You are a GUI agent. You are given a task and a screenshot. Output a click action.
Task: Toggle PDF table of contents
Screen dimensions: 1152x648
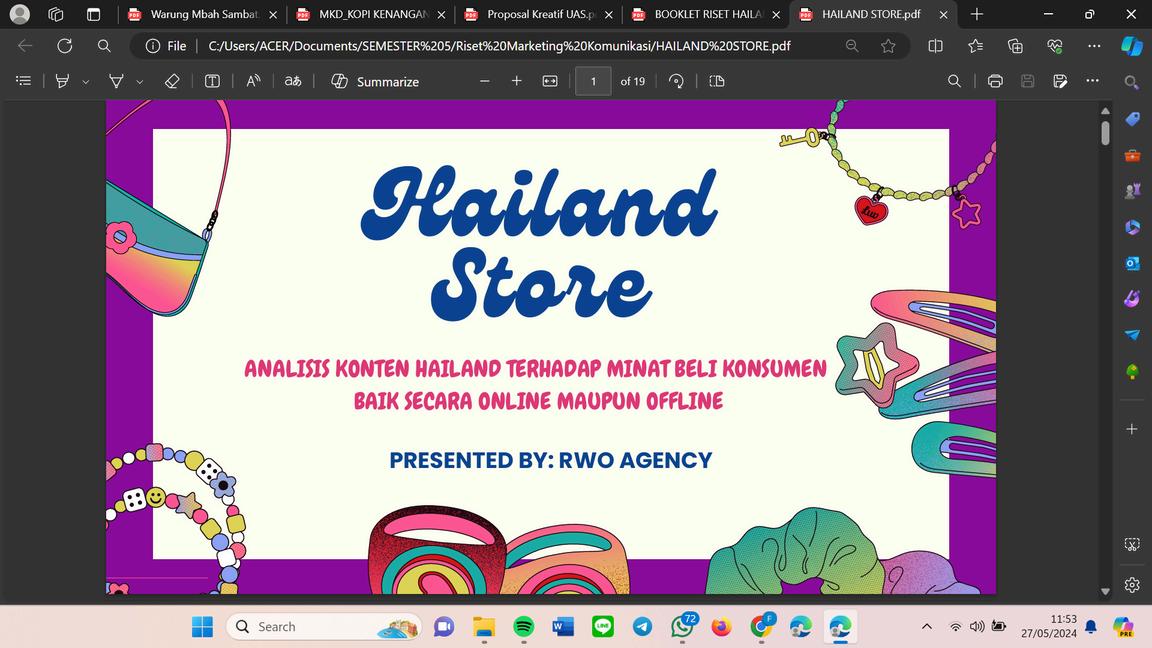(24, 81)
